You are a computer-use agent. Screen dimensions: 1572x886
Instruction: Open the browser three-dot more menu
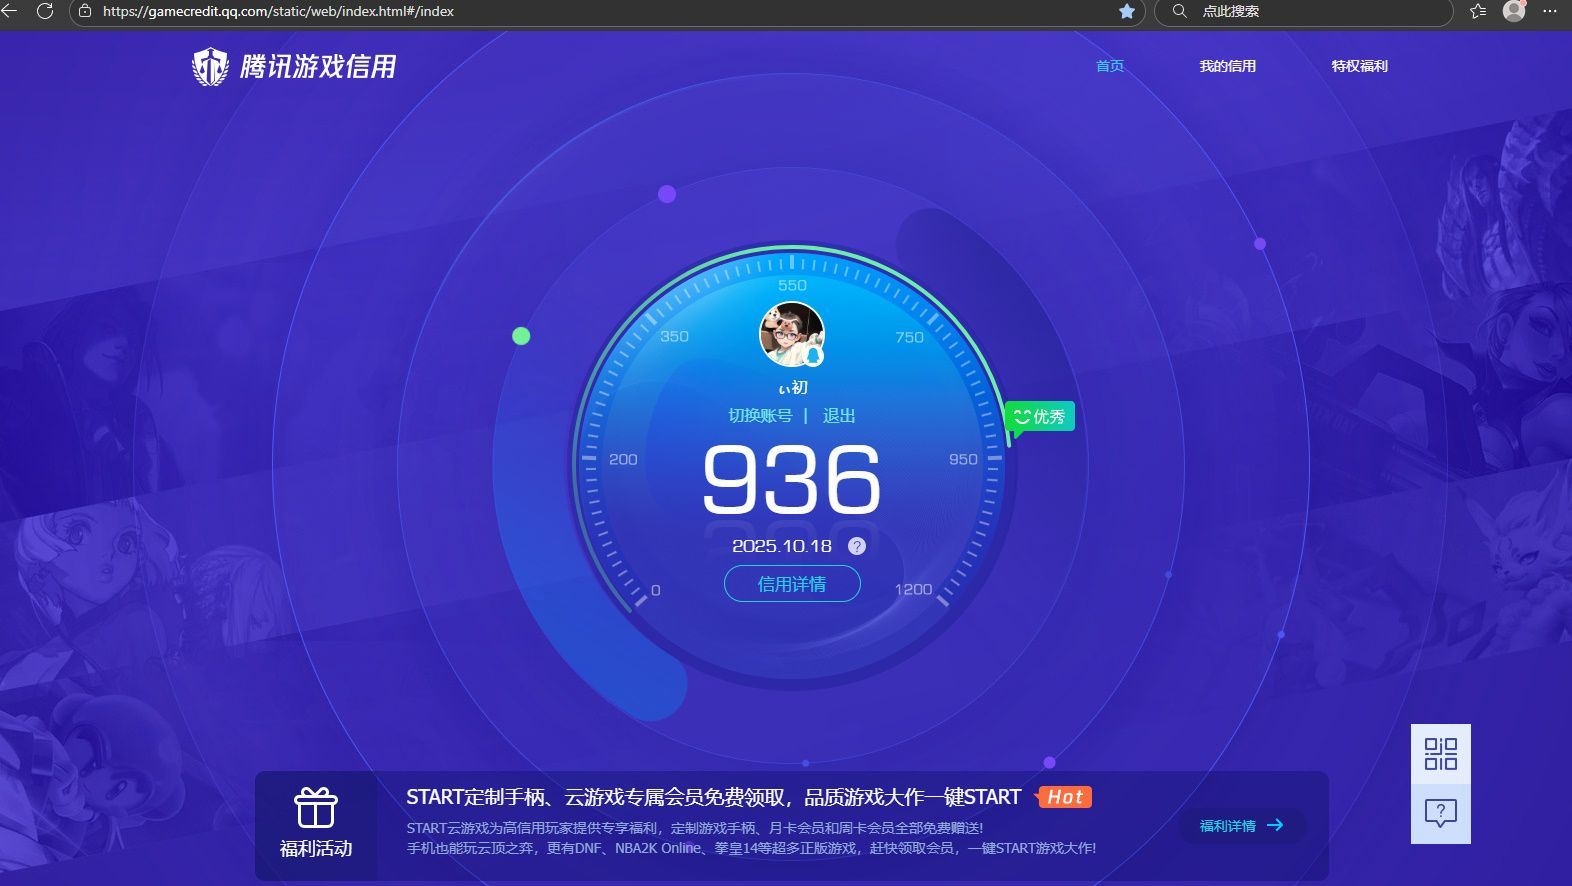tap(1550, 11)
